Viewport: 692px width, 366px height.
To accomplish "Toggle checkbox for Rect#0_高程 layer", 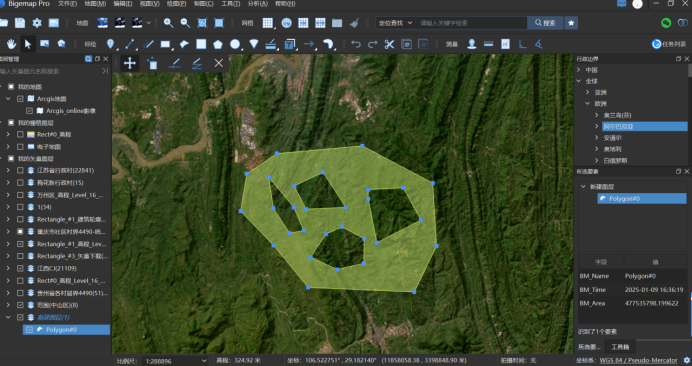I will point(20,134).
